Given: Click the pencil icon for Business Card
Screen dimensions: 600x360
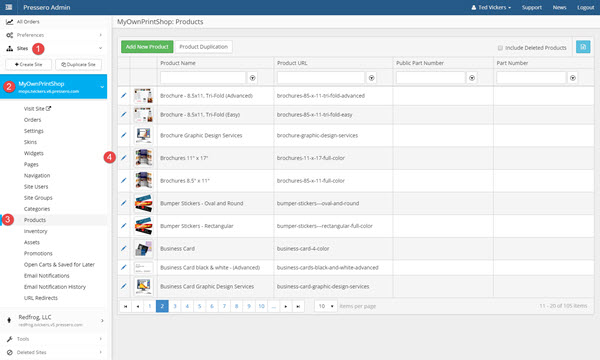Looking at the screenshot, I should point(124,248).
